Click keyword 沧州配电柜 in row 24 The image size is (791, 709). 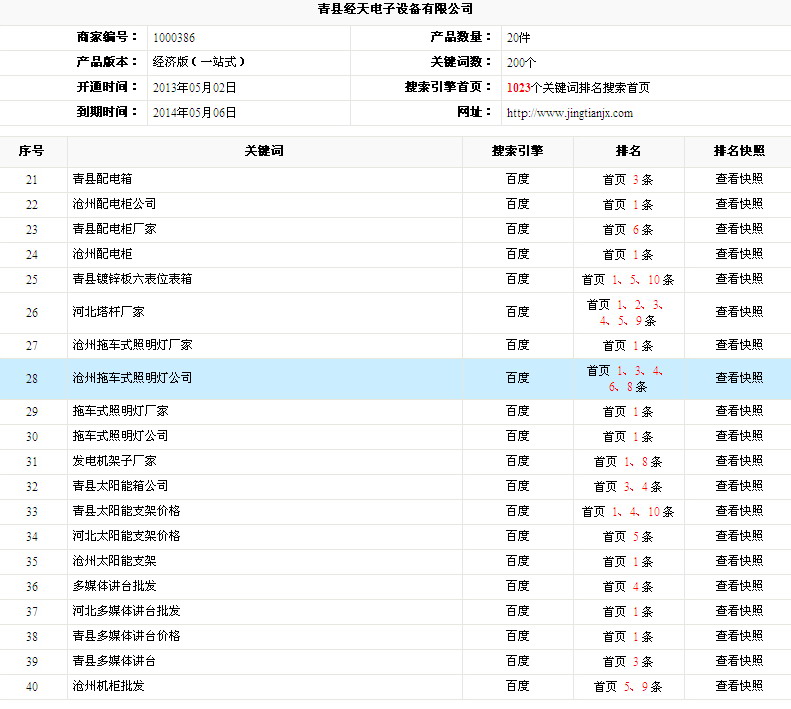coord(102,254)
